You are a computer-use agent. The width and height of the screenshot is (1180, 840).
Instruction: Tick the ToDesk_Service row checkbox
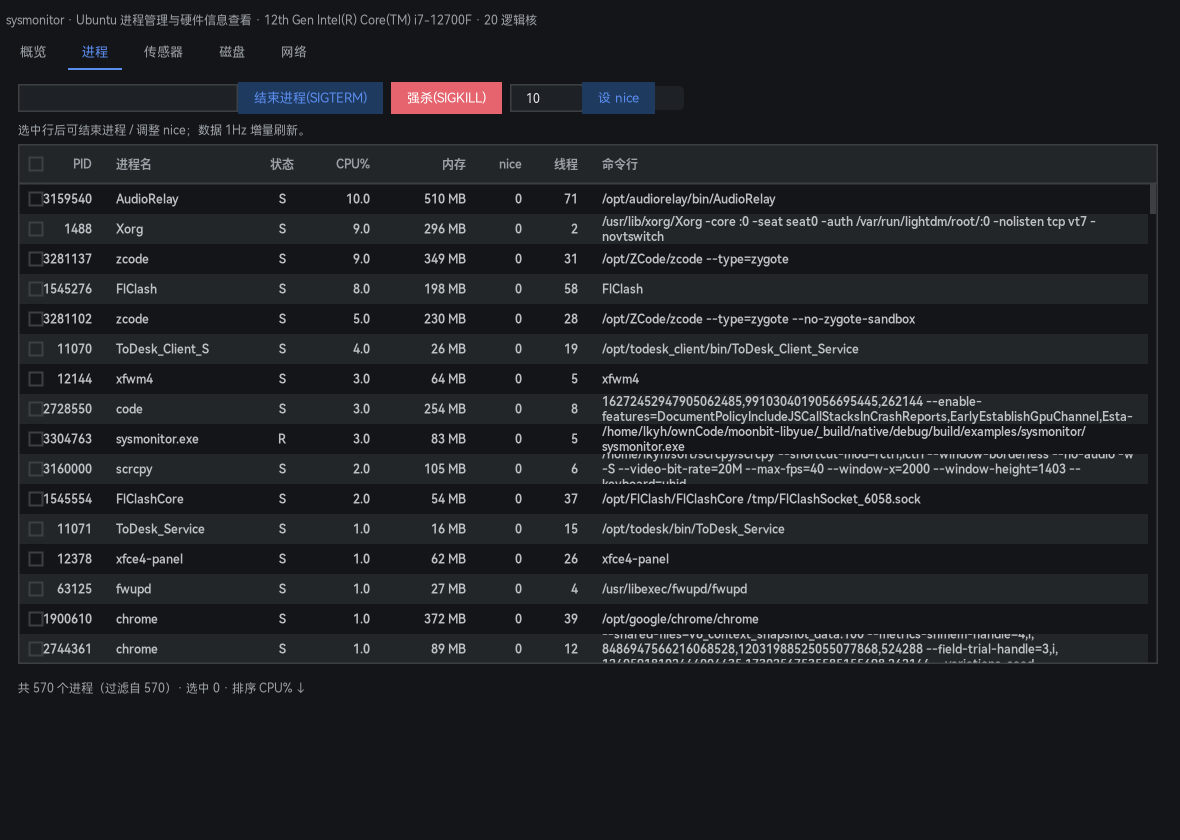pyautogui.click(x=35, y=529)
